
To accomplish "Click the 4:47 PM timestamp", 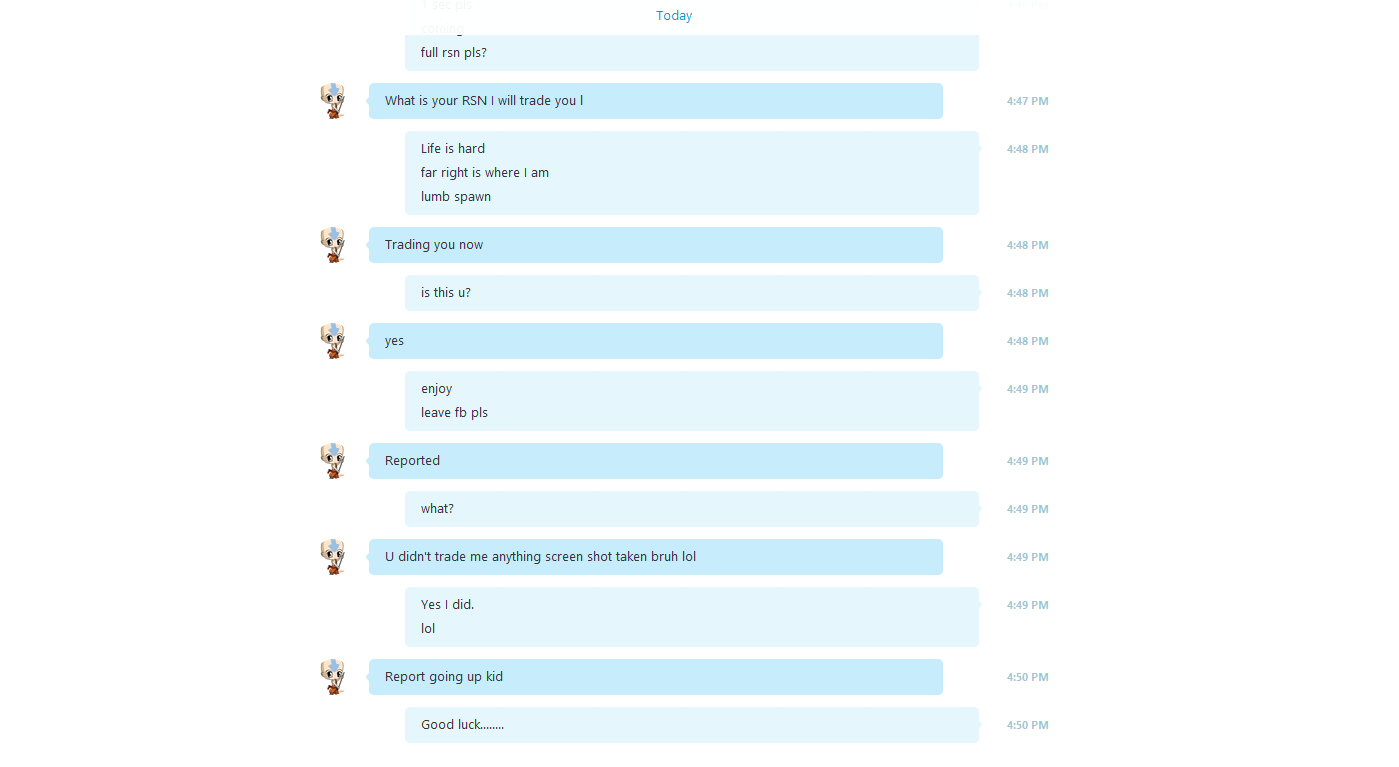I will [x=1028, y=101].
